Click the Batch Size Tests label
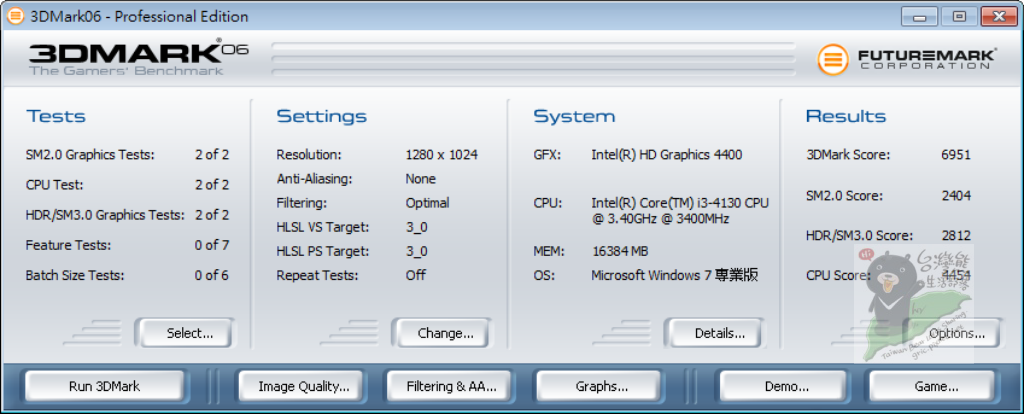The width and height of the screenshot is (1024, 414). [x=75, y=276]
